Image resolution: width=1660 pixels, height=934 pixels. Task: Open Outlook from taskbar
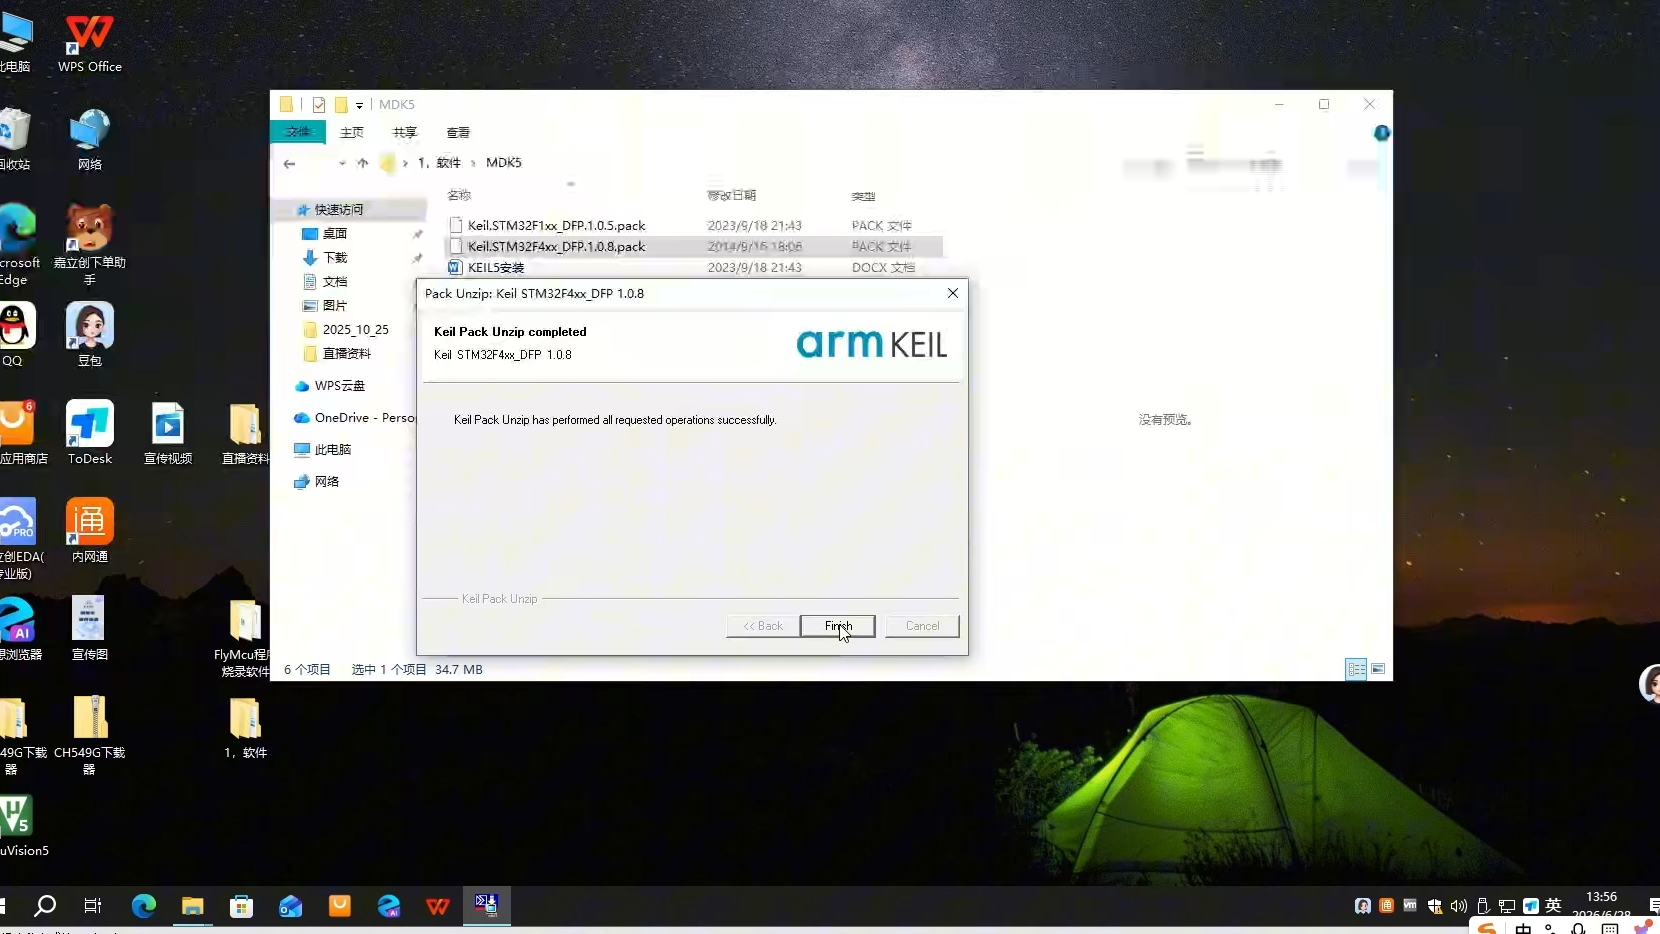290,906
